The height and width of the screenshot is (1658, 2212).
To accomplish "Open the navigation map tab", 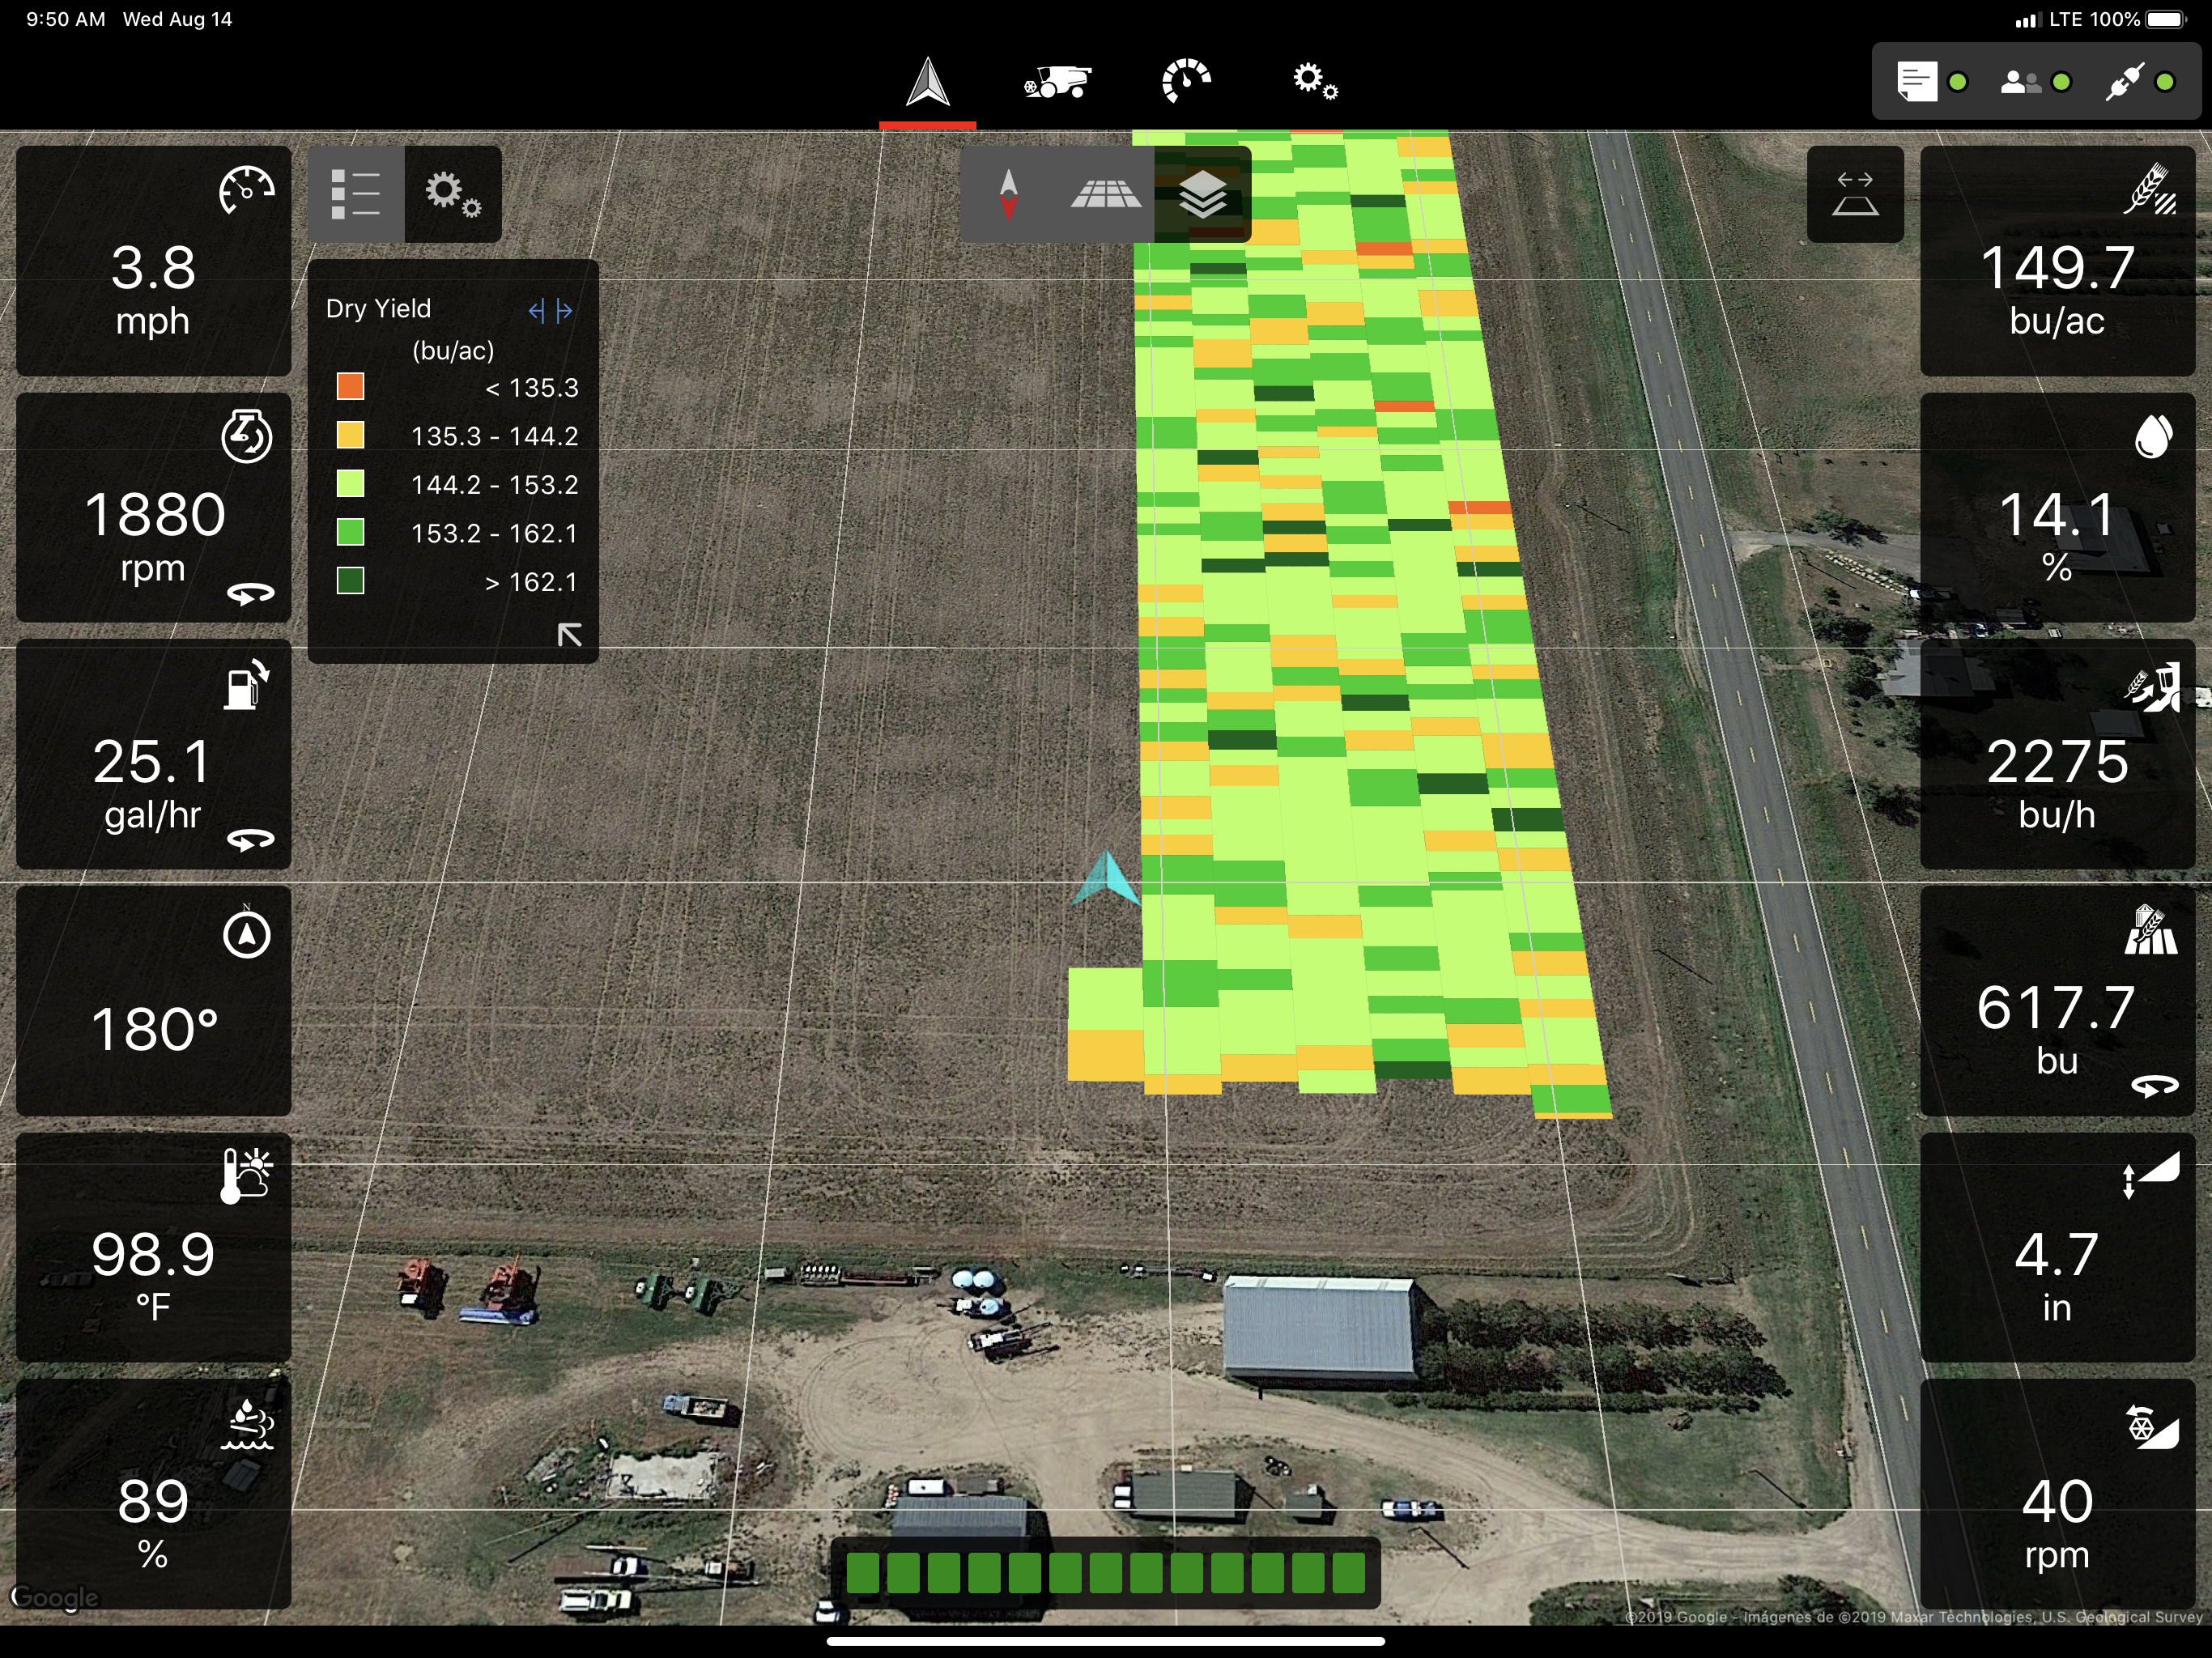I will (x=927, y=82).
